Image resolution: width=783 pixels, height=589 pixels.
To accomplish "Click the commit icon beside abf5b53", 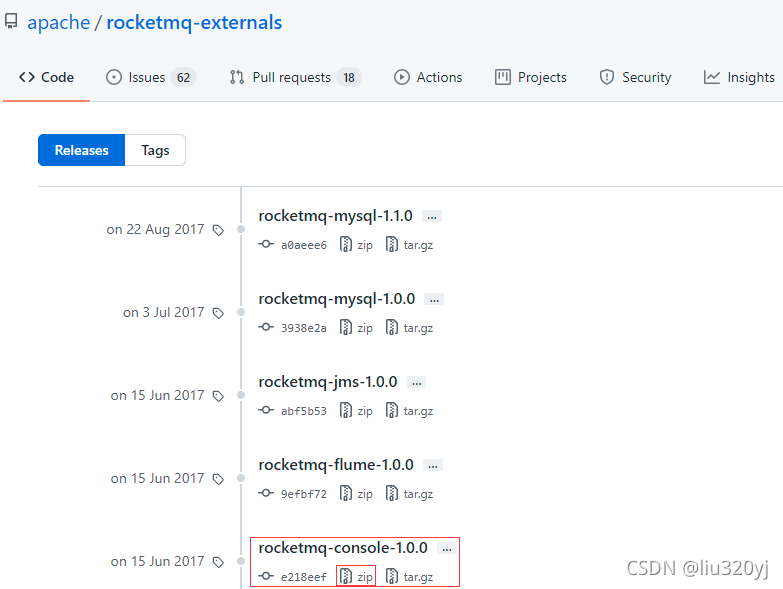I will tap(266, 409).
